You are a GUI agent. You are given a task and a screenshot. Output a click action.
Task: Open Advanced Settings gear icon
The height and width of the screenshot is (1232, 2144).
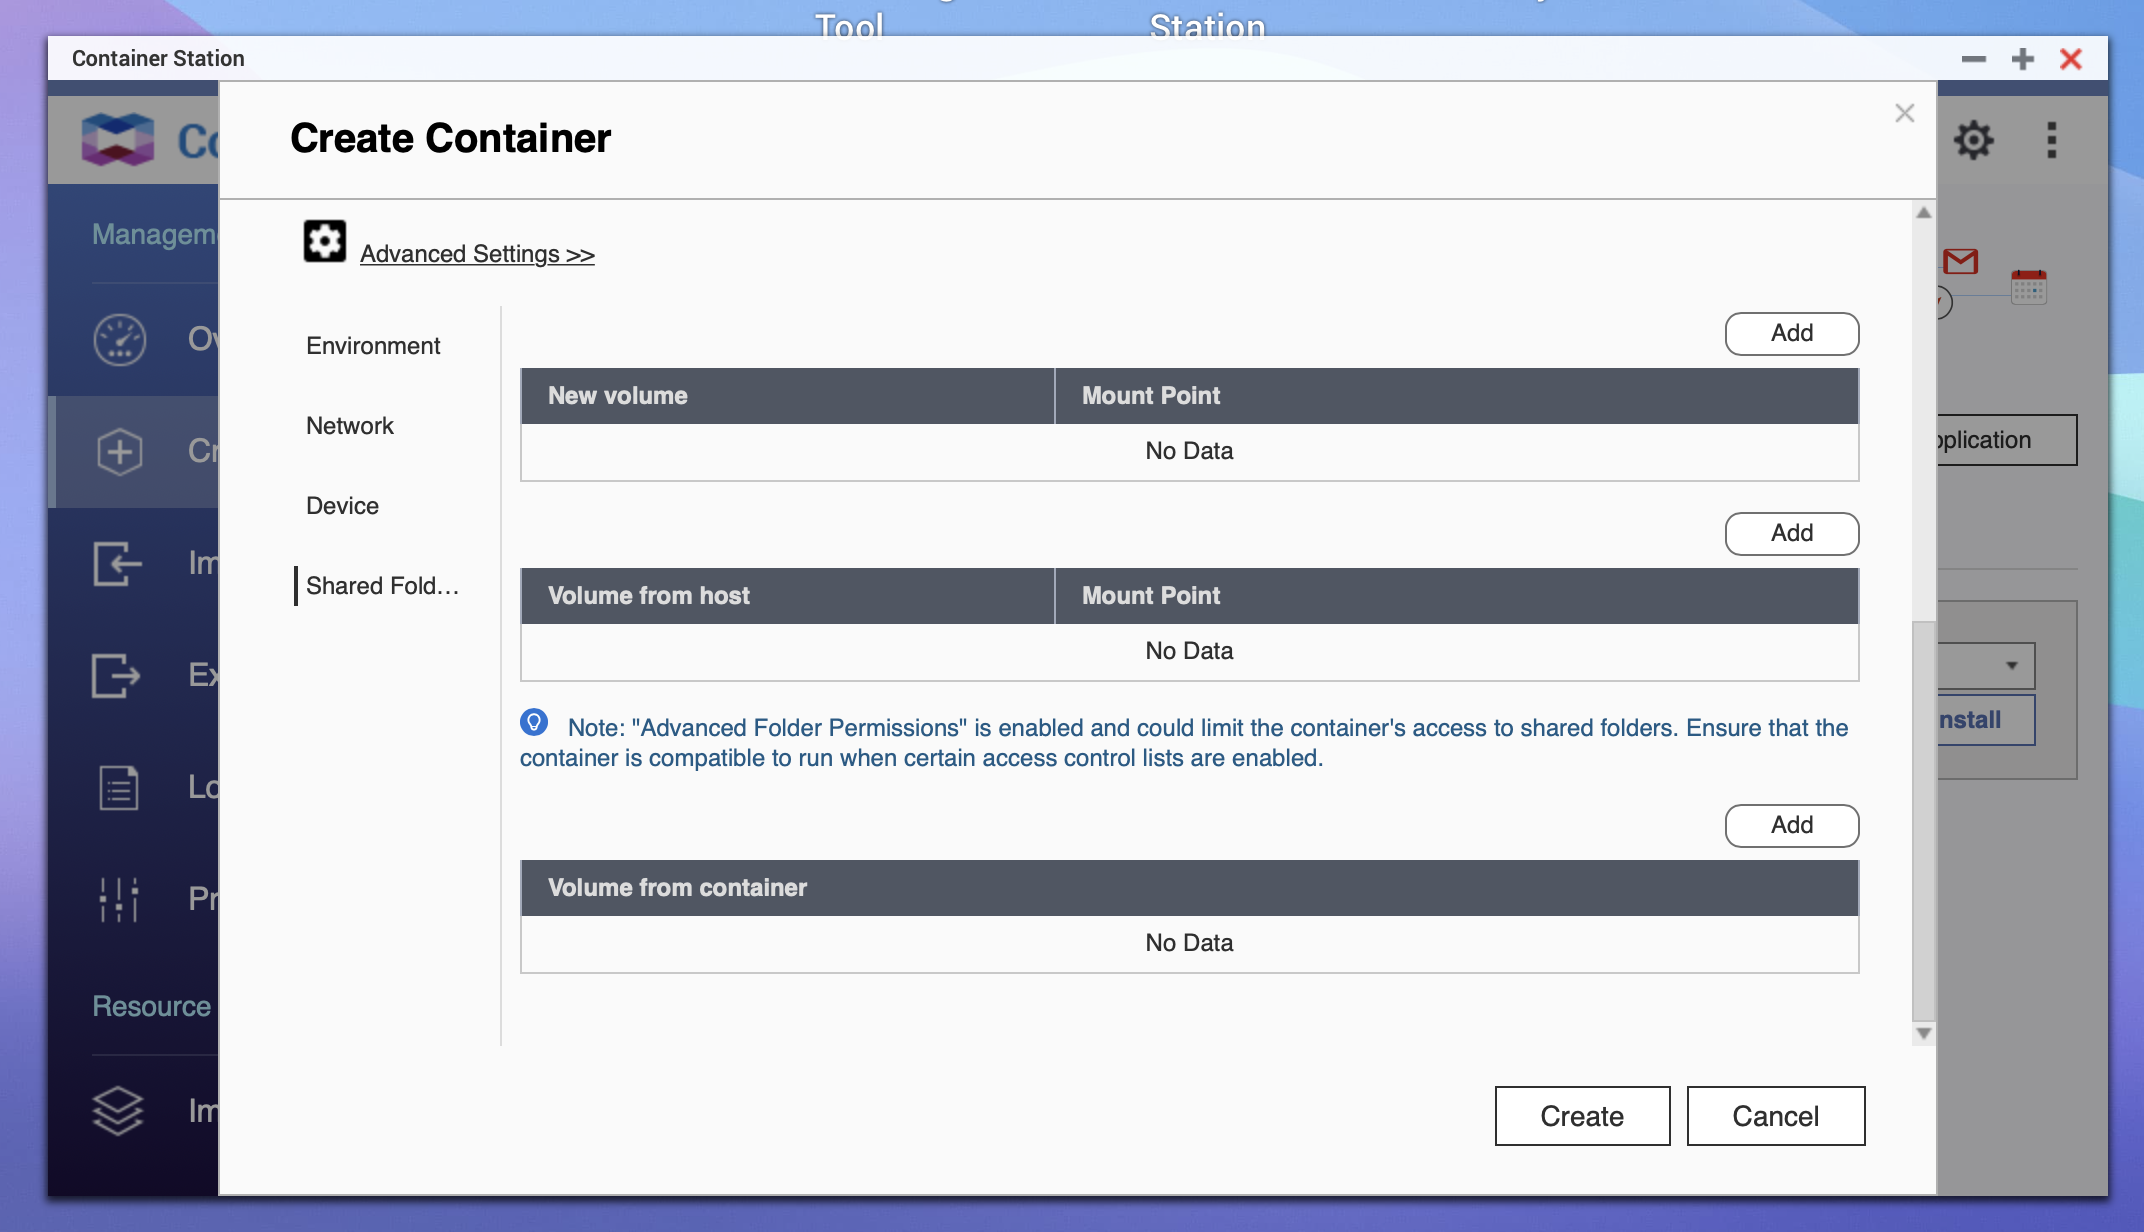[x=325, y=241]
